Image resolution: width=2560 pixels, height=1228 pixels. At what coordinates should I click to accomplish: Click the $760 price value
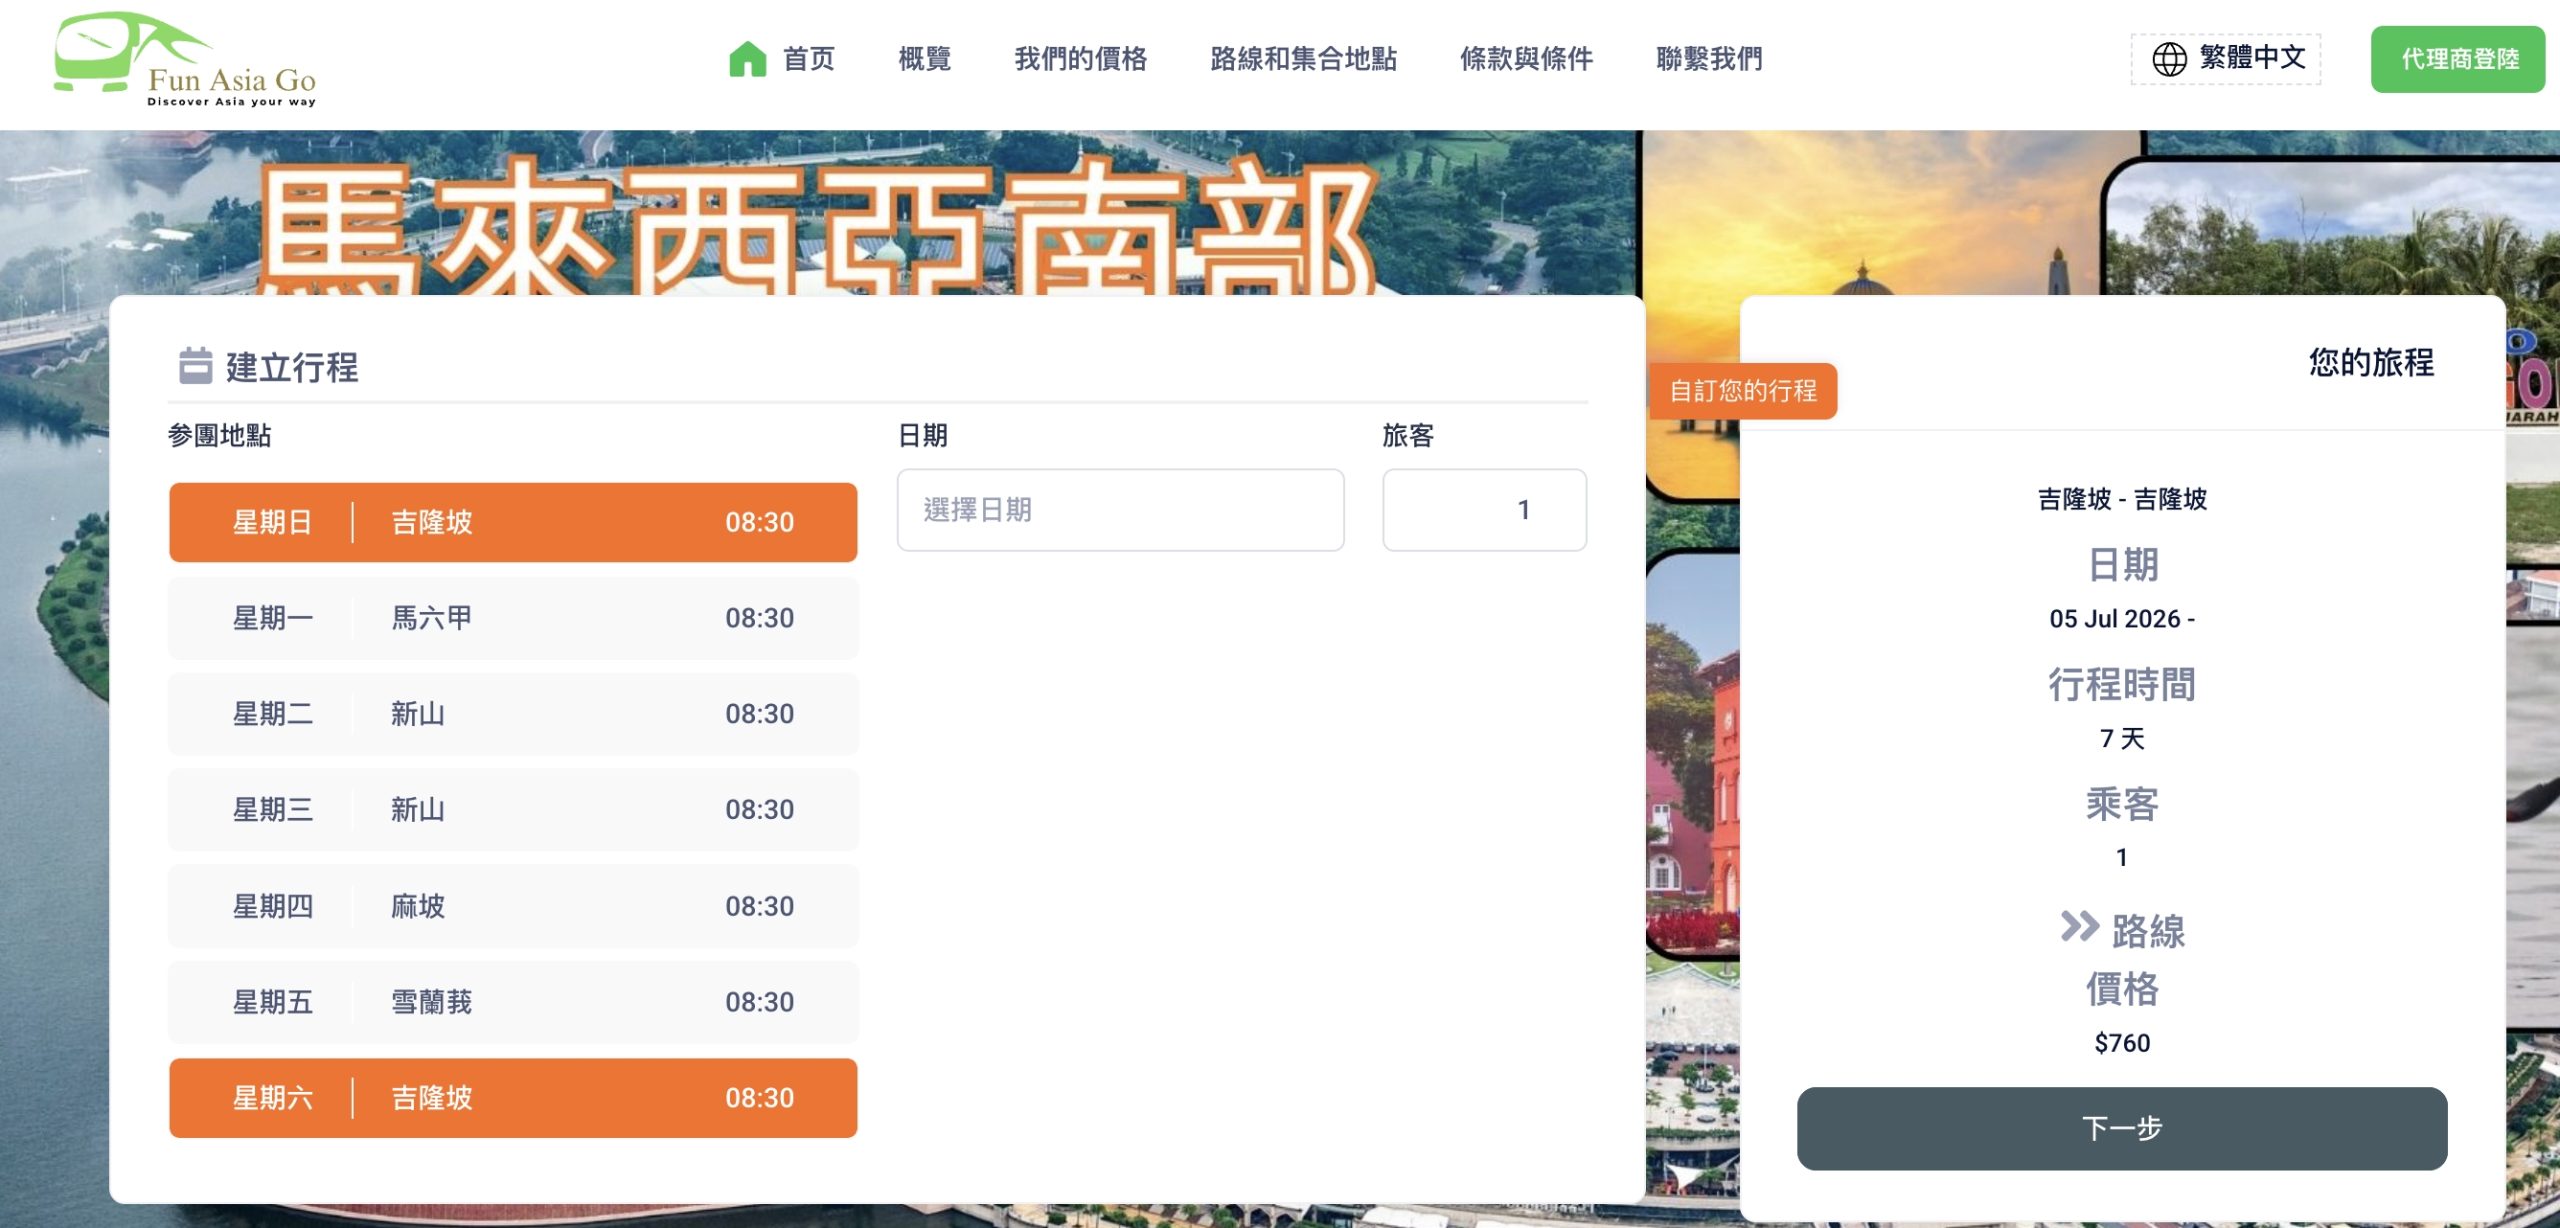[2122, 1043]
